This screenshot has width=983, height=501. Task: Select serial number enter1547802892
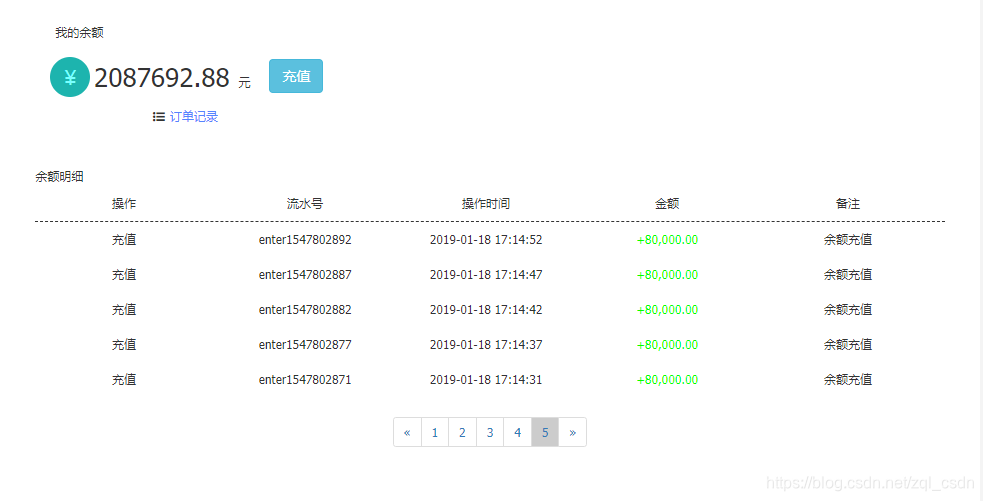(305, 240)
